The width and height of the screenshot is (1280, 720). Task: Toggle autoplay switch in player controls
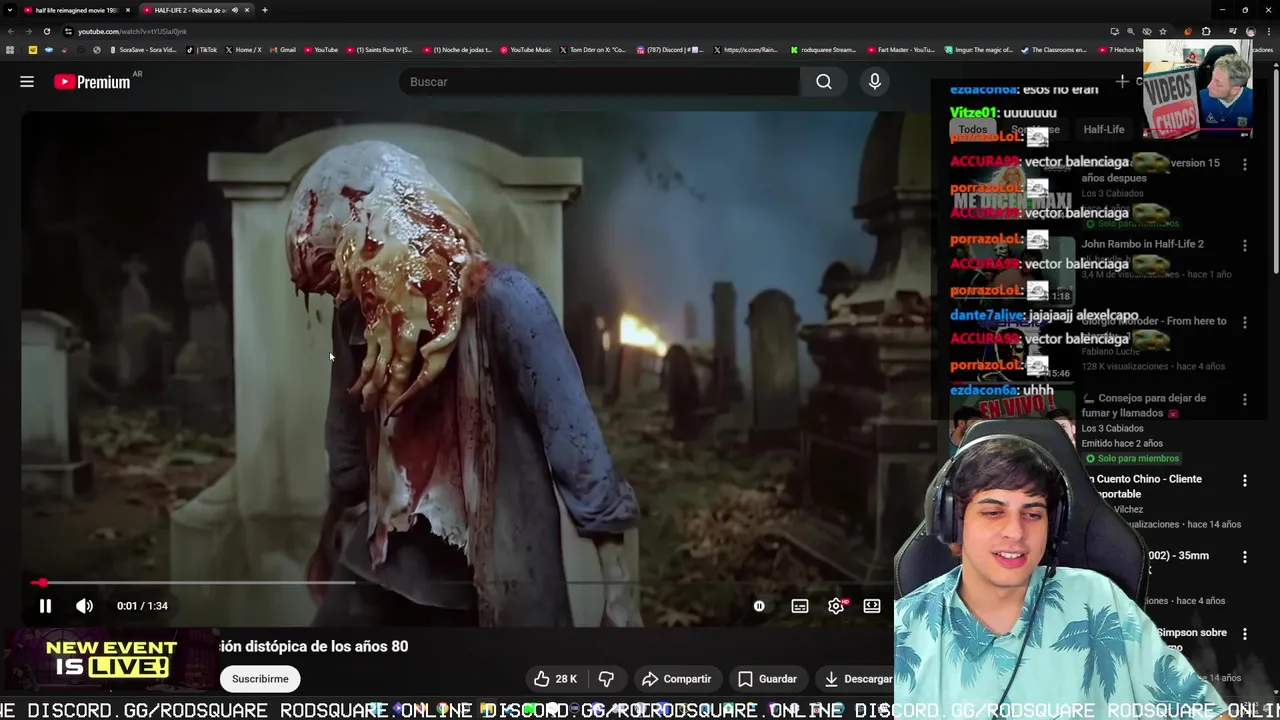click(759, 606)
